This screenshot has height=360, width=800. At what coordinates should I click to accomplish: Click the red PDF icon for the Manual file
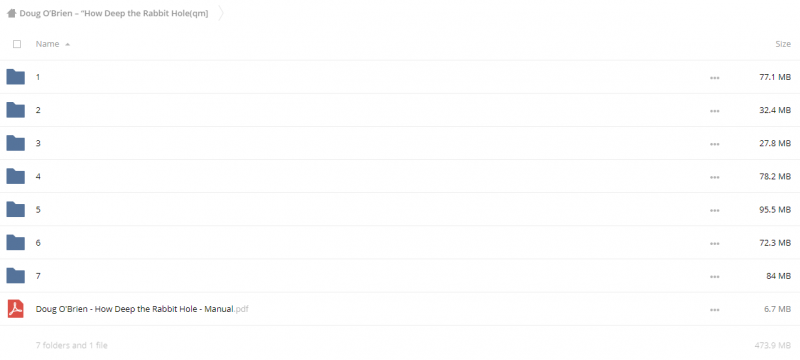pyautogui.click(x=15, y=309)
